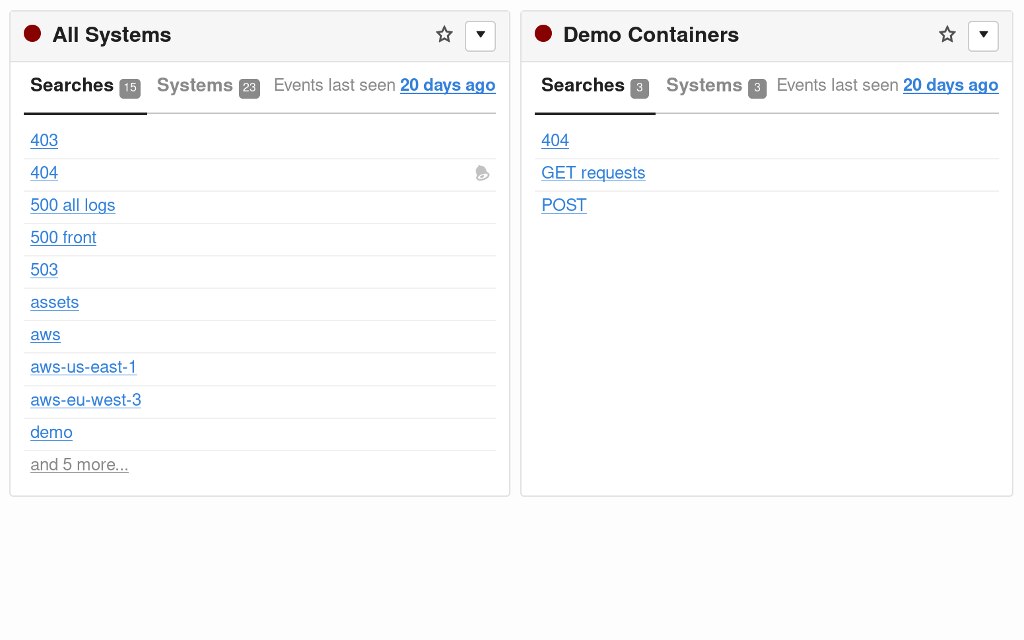Toggle the favorite star on All Systems
Screen dimensions: 1024x640
tap(444, 33)
